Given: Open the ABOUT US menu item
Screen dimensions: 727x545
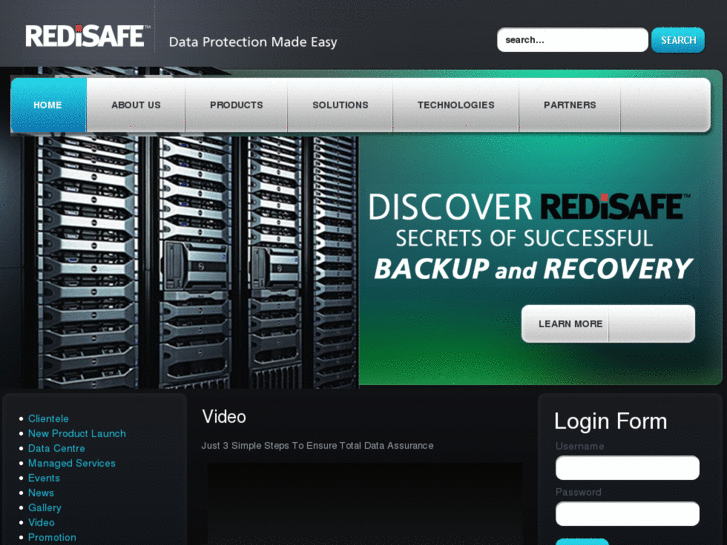Looking at the screenshot, I should click(x=136, y=105).
